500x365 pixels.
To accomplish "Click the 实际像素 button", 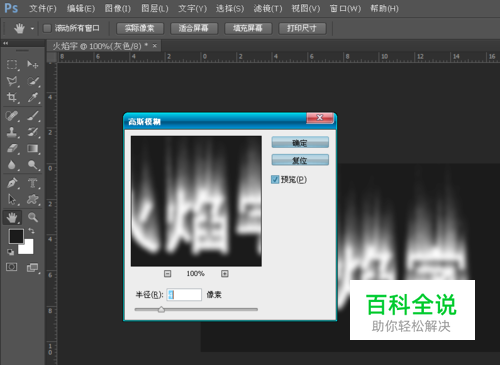I will [140, 28].
